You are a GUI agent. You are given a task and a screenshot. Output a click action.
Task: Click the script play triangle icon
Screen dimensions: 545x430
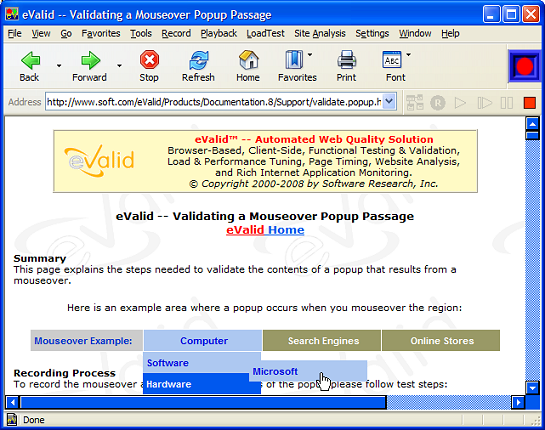point(460,103)
